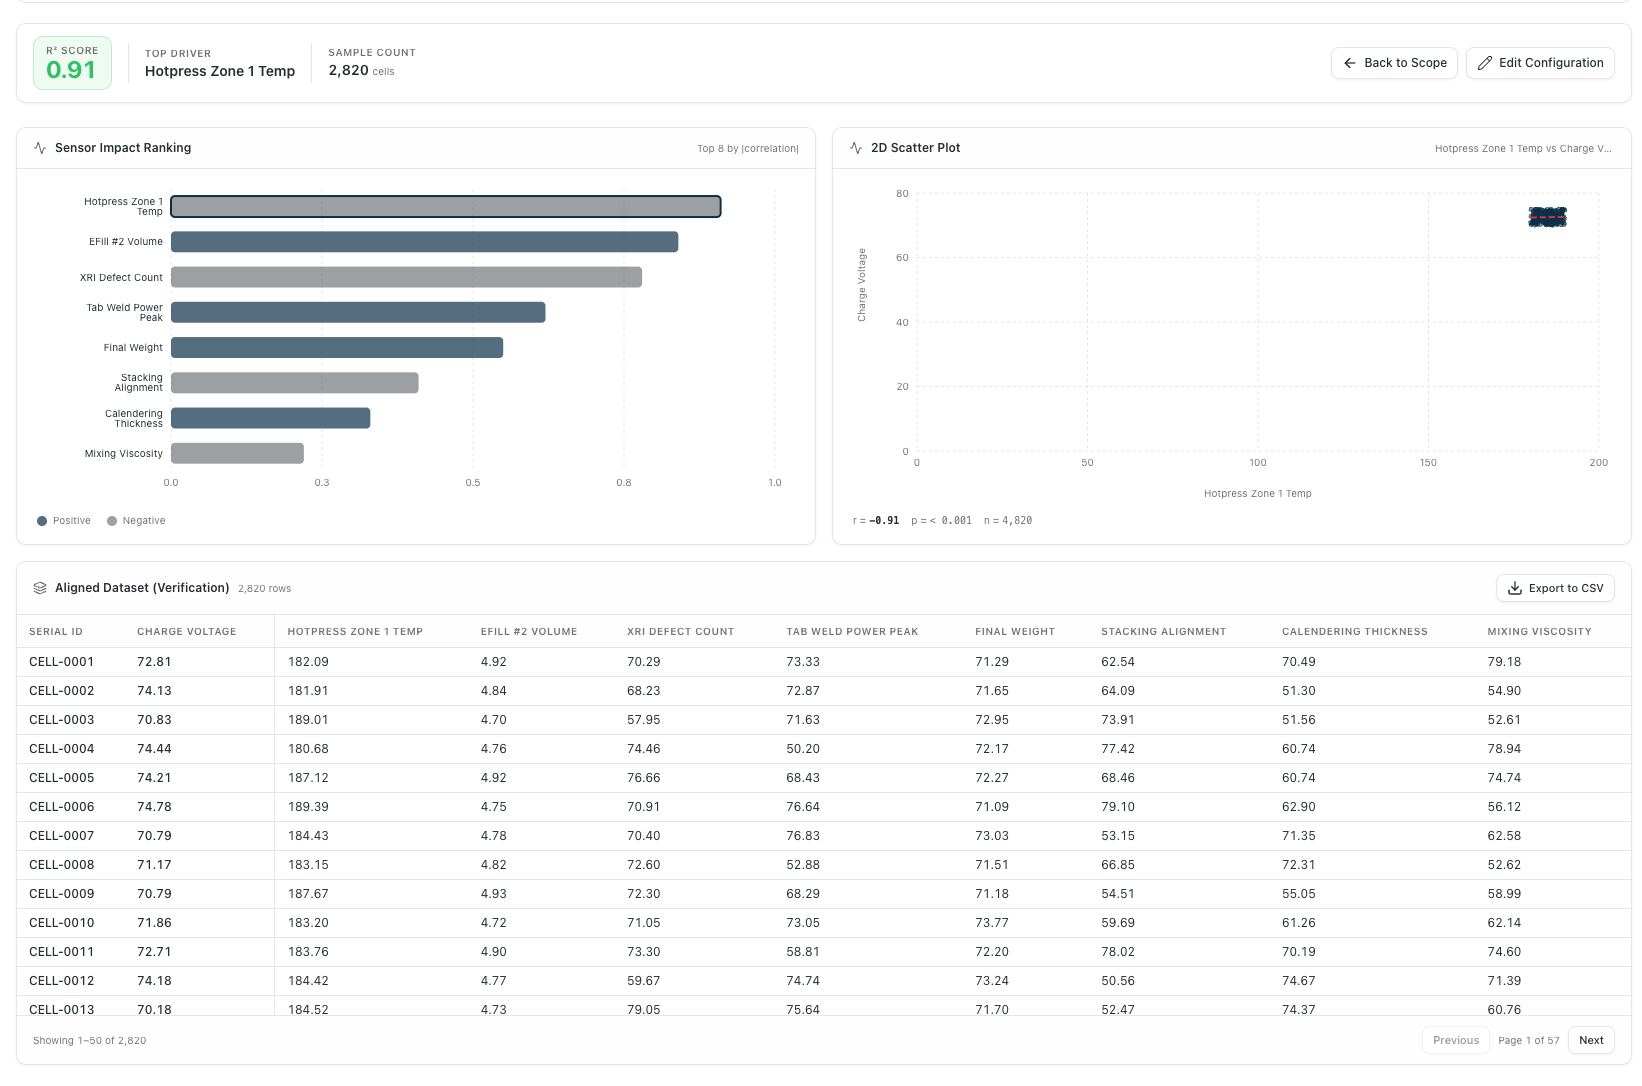The image size is (1642, 1086).
Task: Click the top driver Hotpress Zone 1 Temp text
Action: click(x=220, y=71)
